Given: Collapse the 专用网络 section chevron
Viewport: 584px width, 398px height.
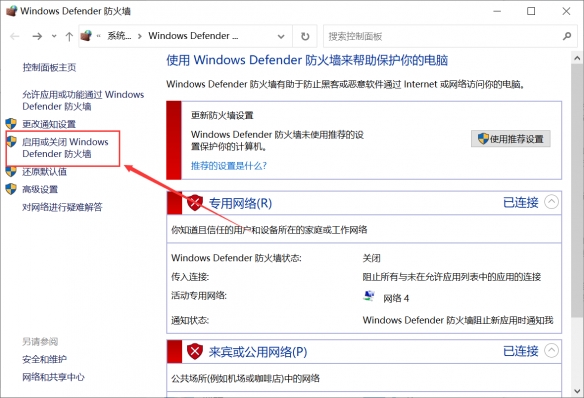Looking at the screenshot, I should tap(552, 202).
